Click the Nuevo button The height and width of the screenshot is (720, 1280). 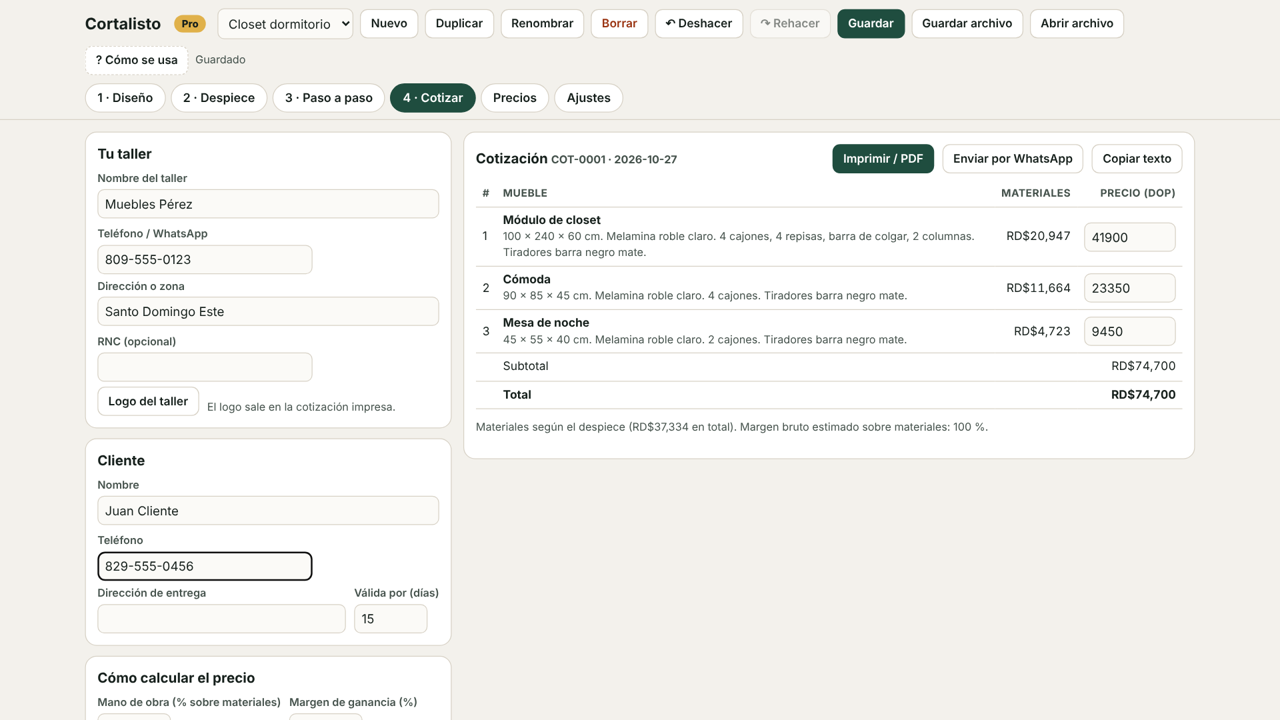tap(389, 23)
